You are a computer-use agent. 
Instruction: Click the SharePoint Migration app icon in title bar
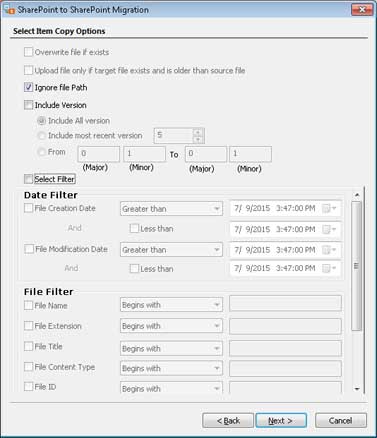(x=9, y=9)
